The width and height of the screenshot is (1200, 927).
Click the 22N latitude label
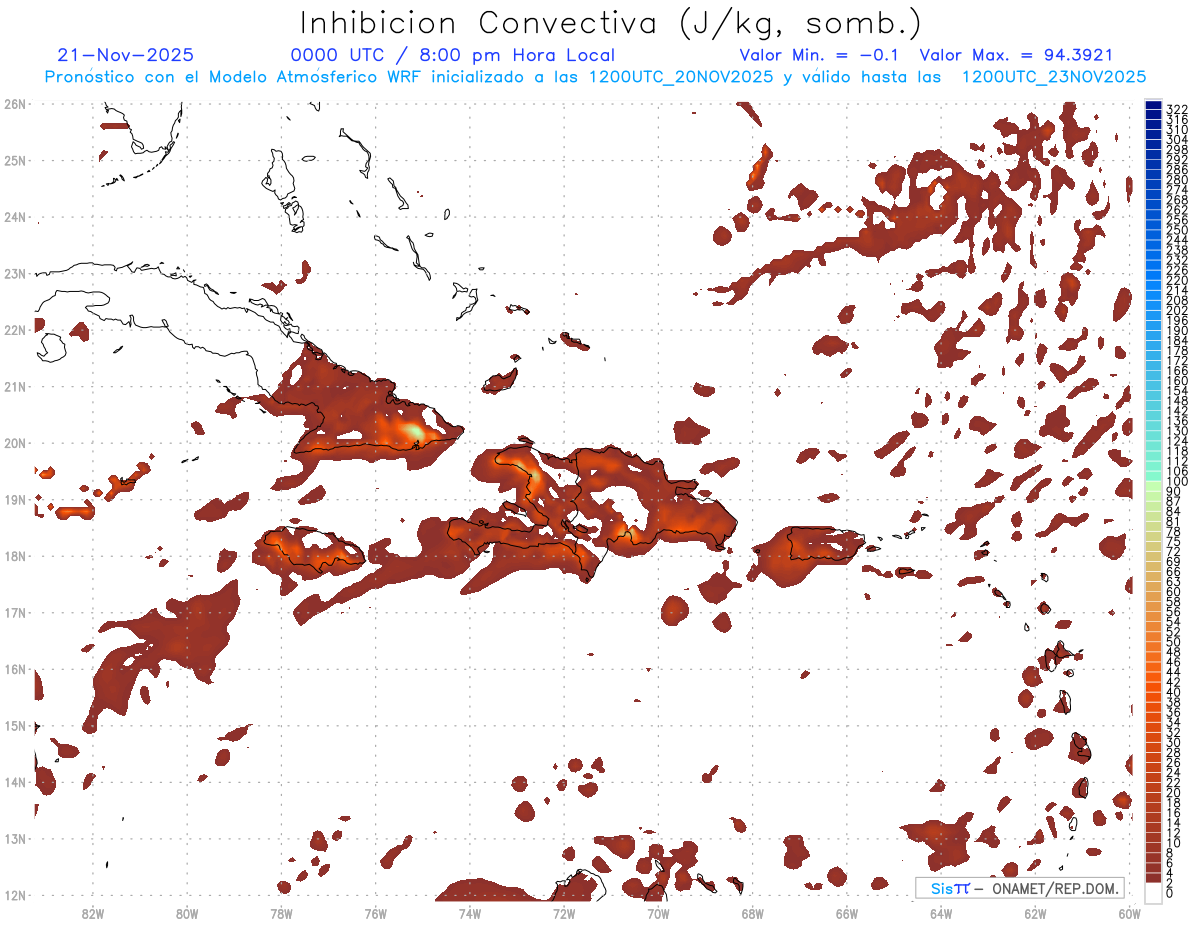[x=15, y=330]
